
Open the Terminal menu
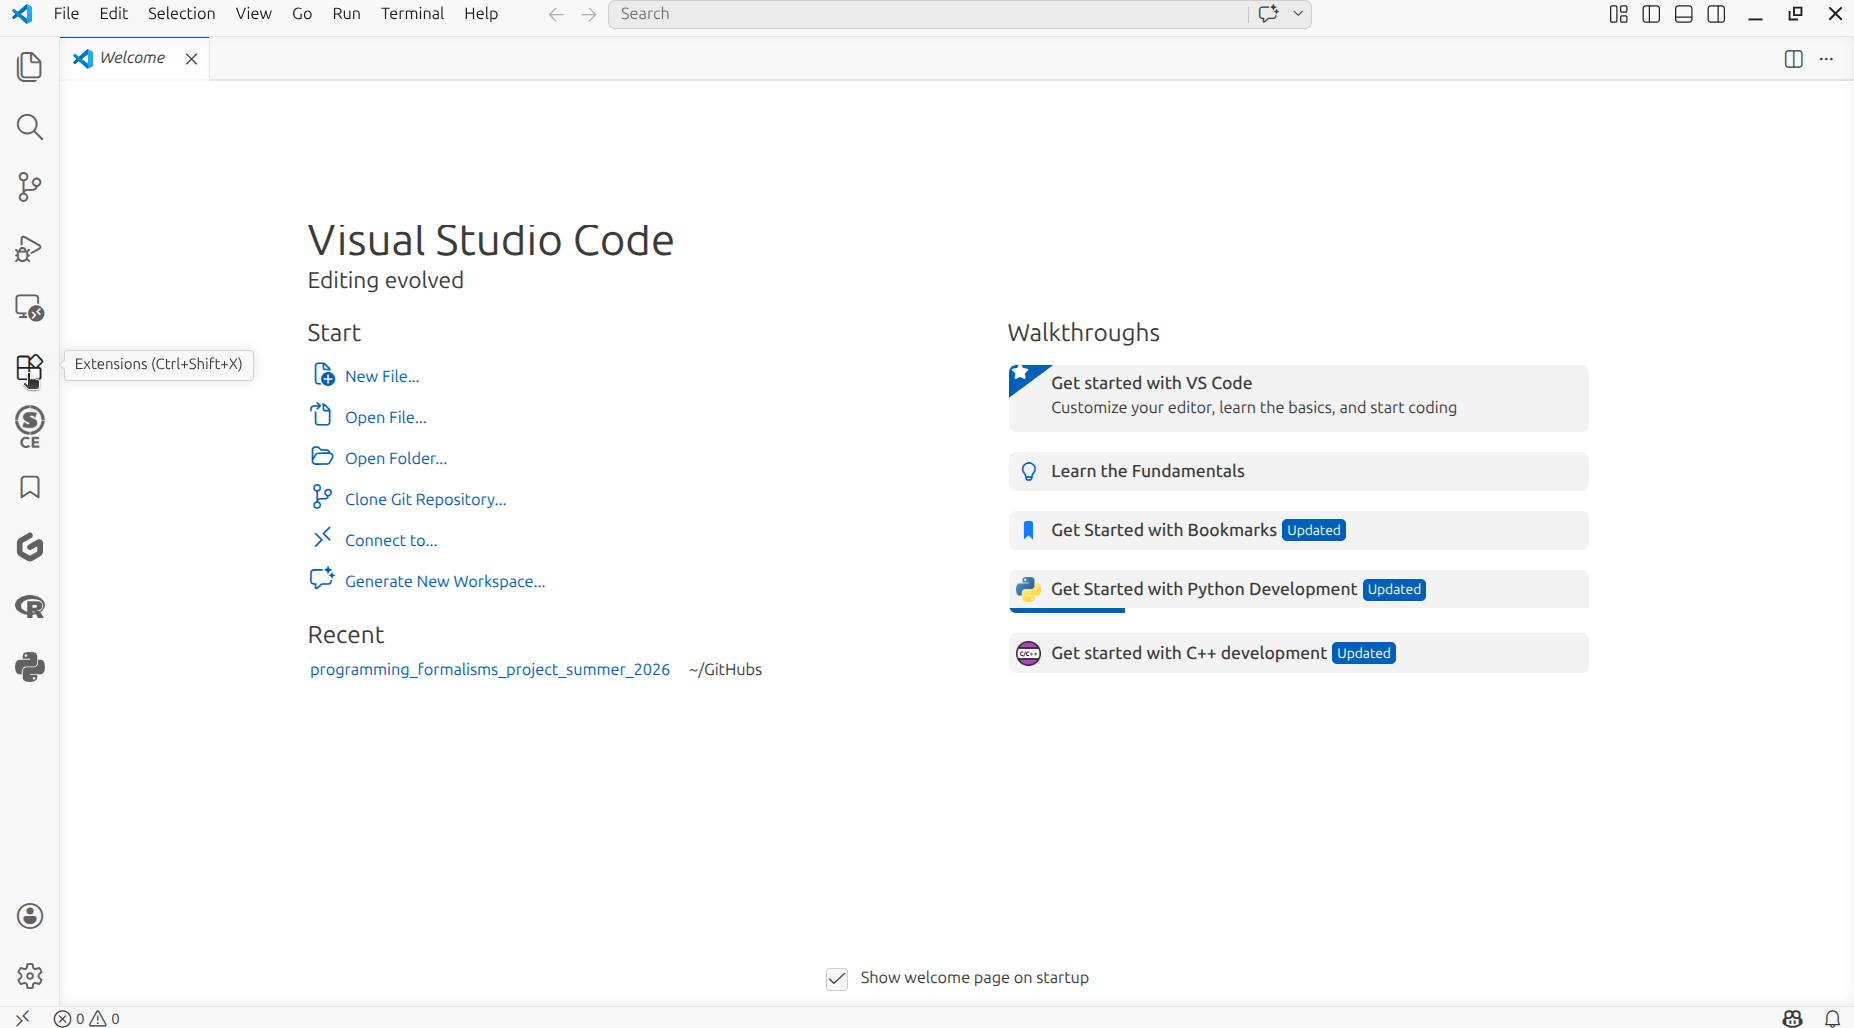tap(412, 14)
